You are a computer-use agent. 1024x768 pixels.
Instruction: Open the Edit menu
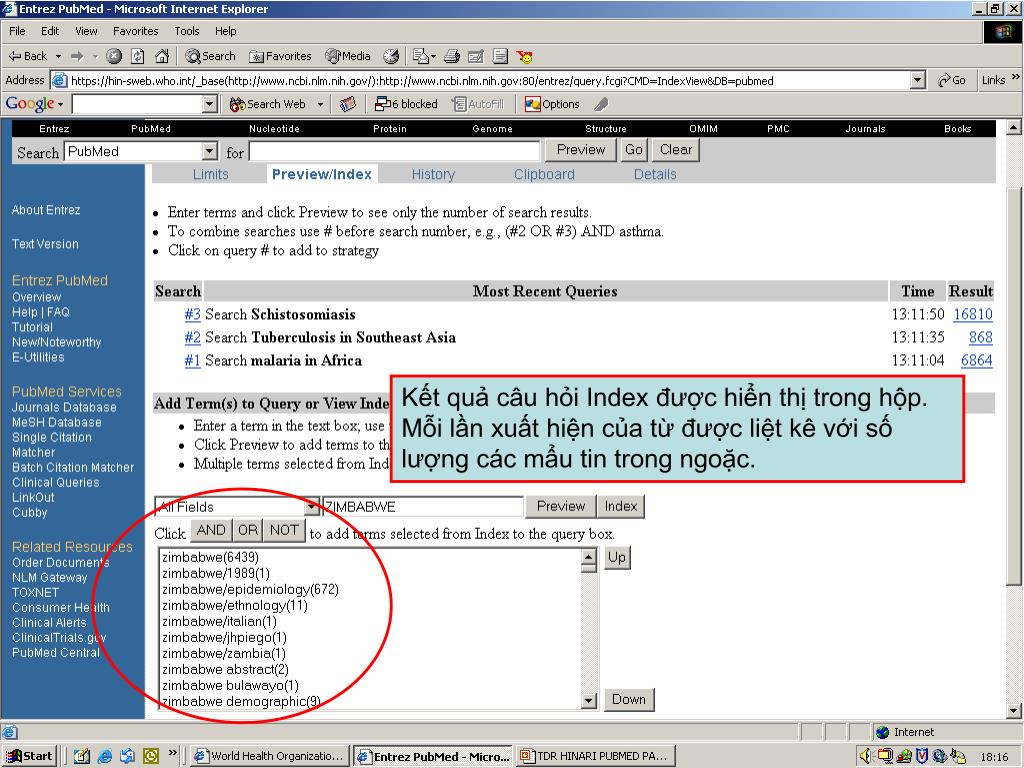[x=50, y=31]
